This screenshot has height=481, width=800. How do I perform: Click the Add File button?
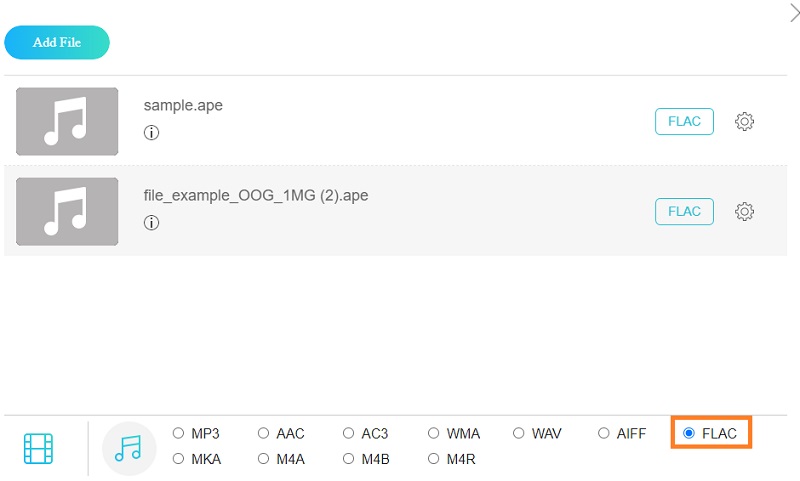tap(57, 43)
